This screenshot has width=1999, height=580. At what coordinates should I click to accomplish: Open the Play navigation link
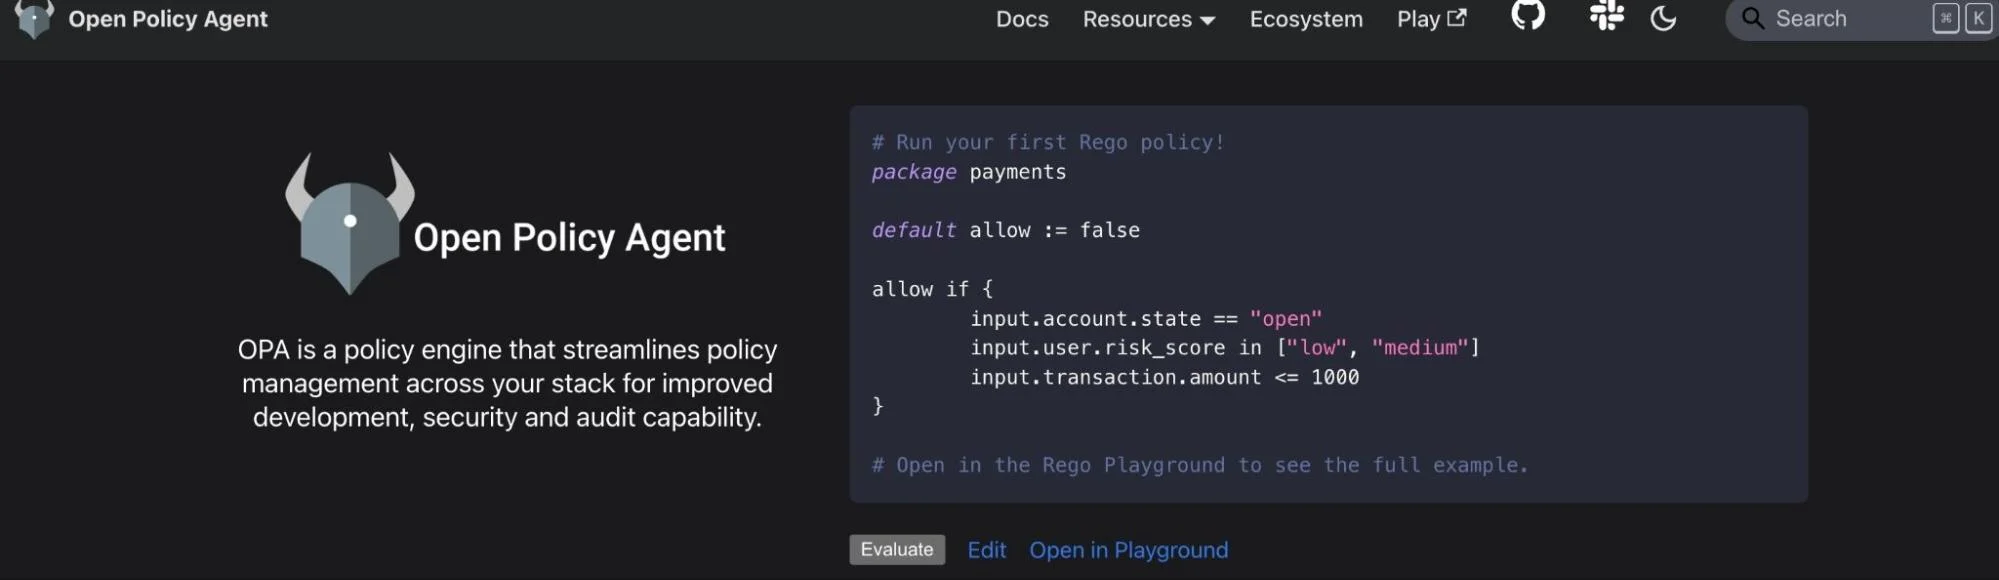tap(1431, 19)
